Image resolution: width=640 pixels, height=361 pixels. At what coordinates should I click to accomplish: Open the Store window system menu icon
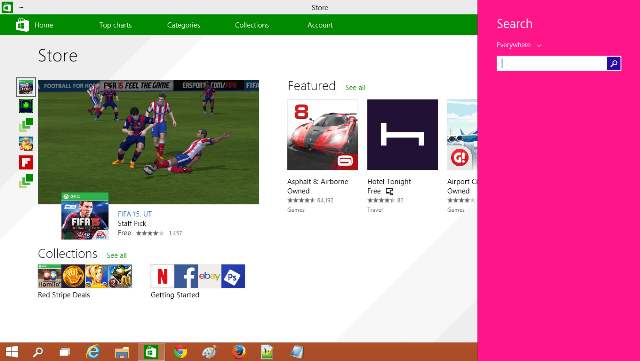(7, 7)
